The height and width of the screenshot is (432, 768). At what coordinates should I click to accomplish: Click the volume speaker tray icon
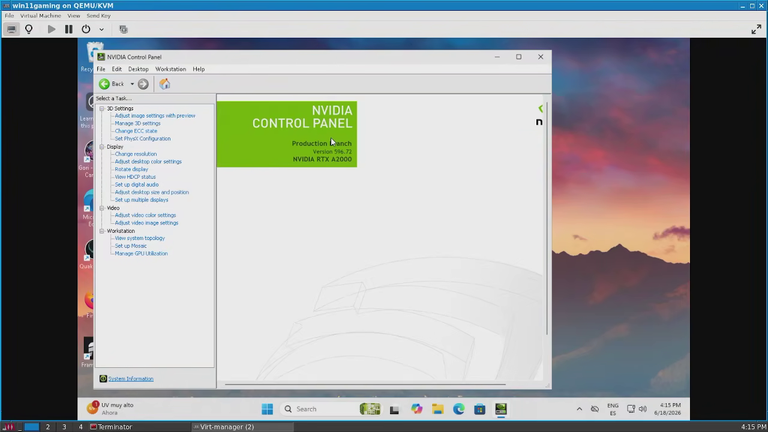click(x=643, y=409)
